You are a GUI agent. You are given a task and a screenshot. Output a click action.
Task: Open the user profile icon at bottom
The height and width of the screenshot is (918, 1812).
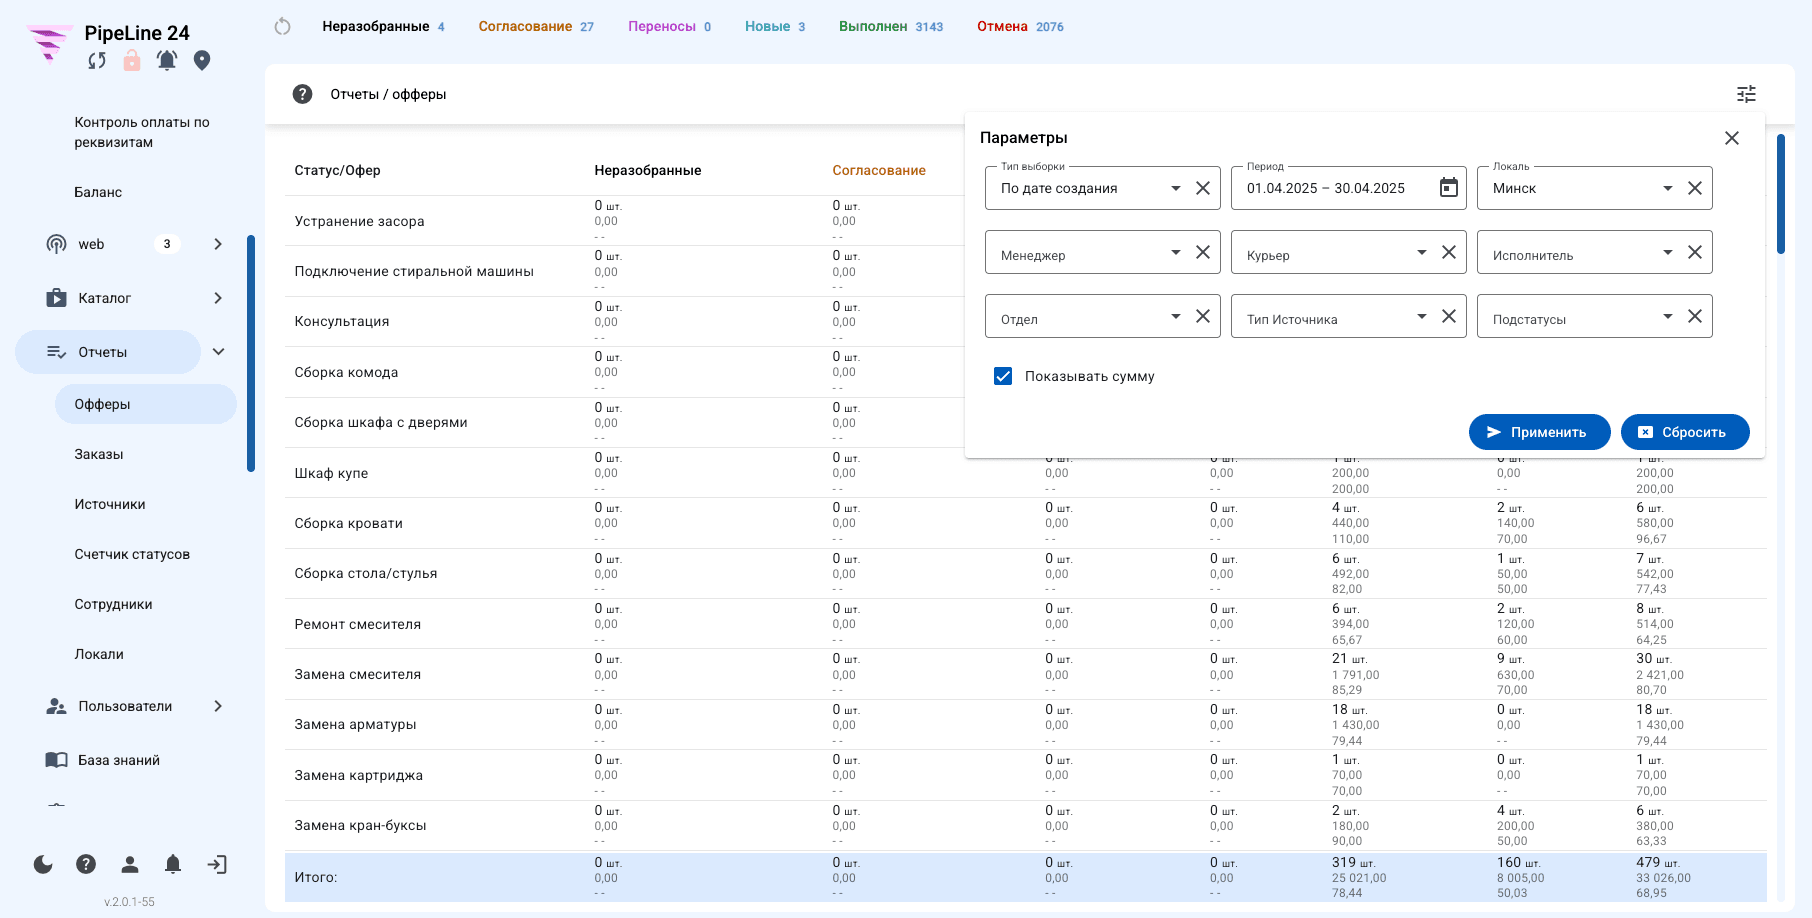click(x=130, y=864)
